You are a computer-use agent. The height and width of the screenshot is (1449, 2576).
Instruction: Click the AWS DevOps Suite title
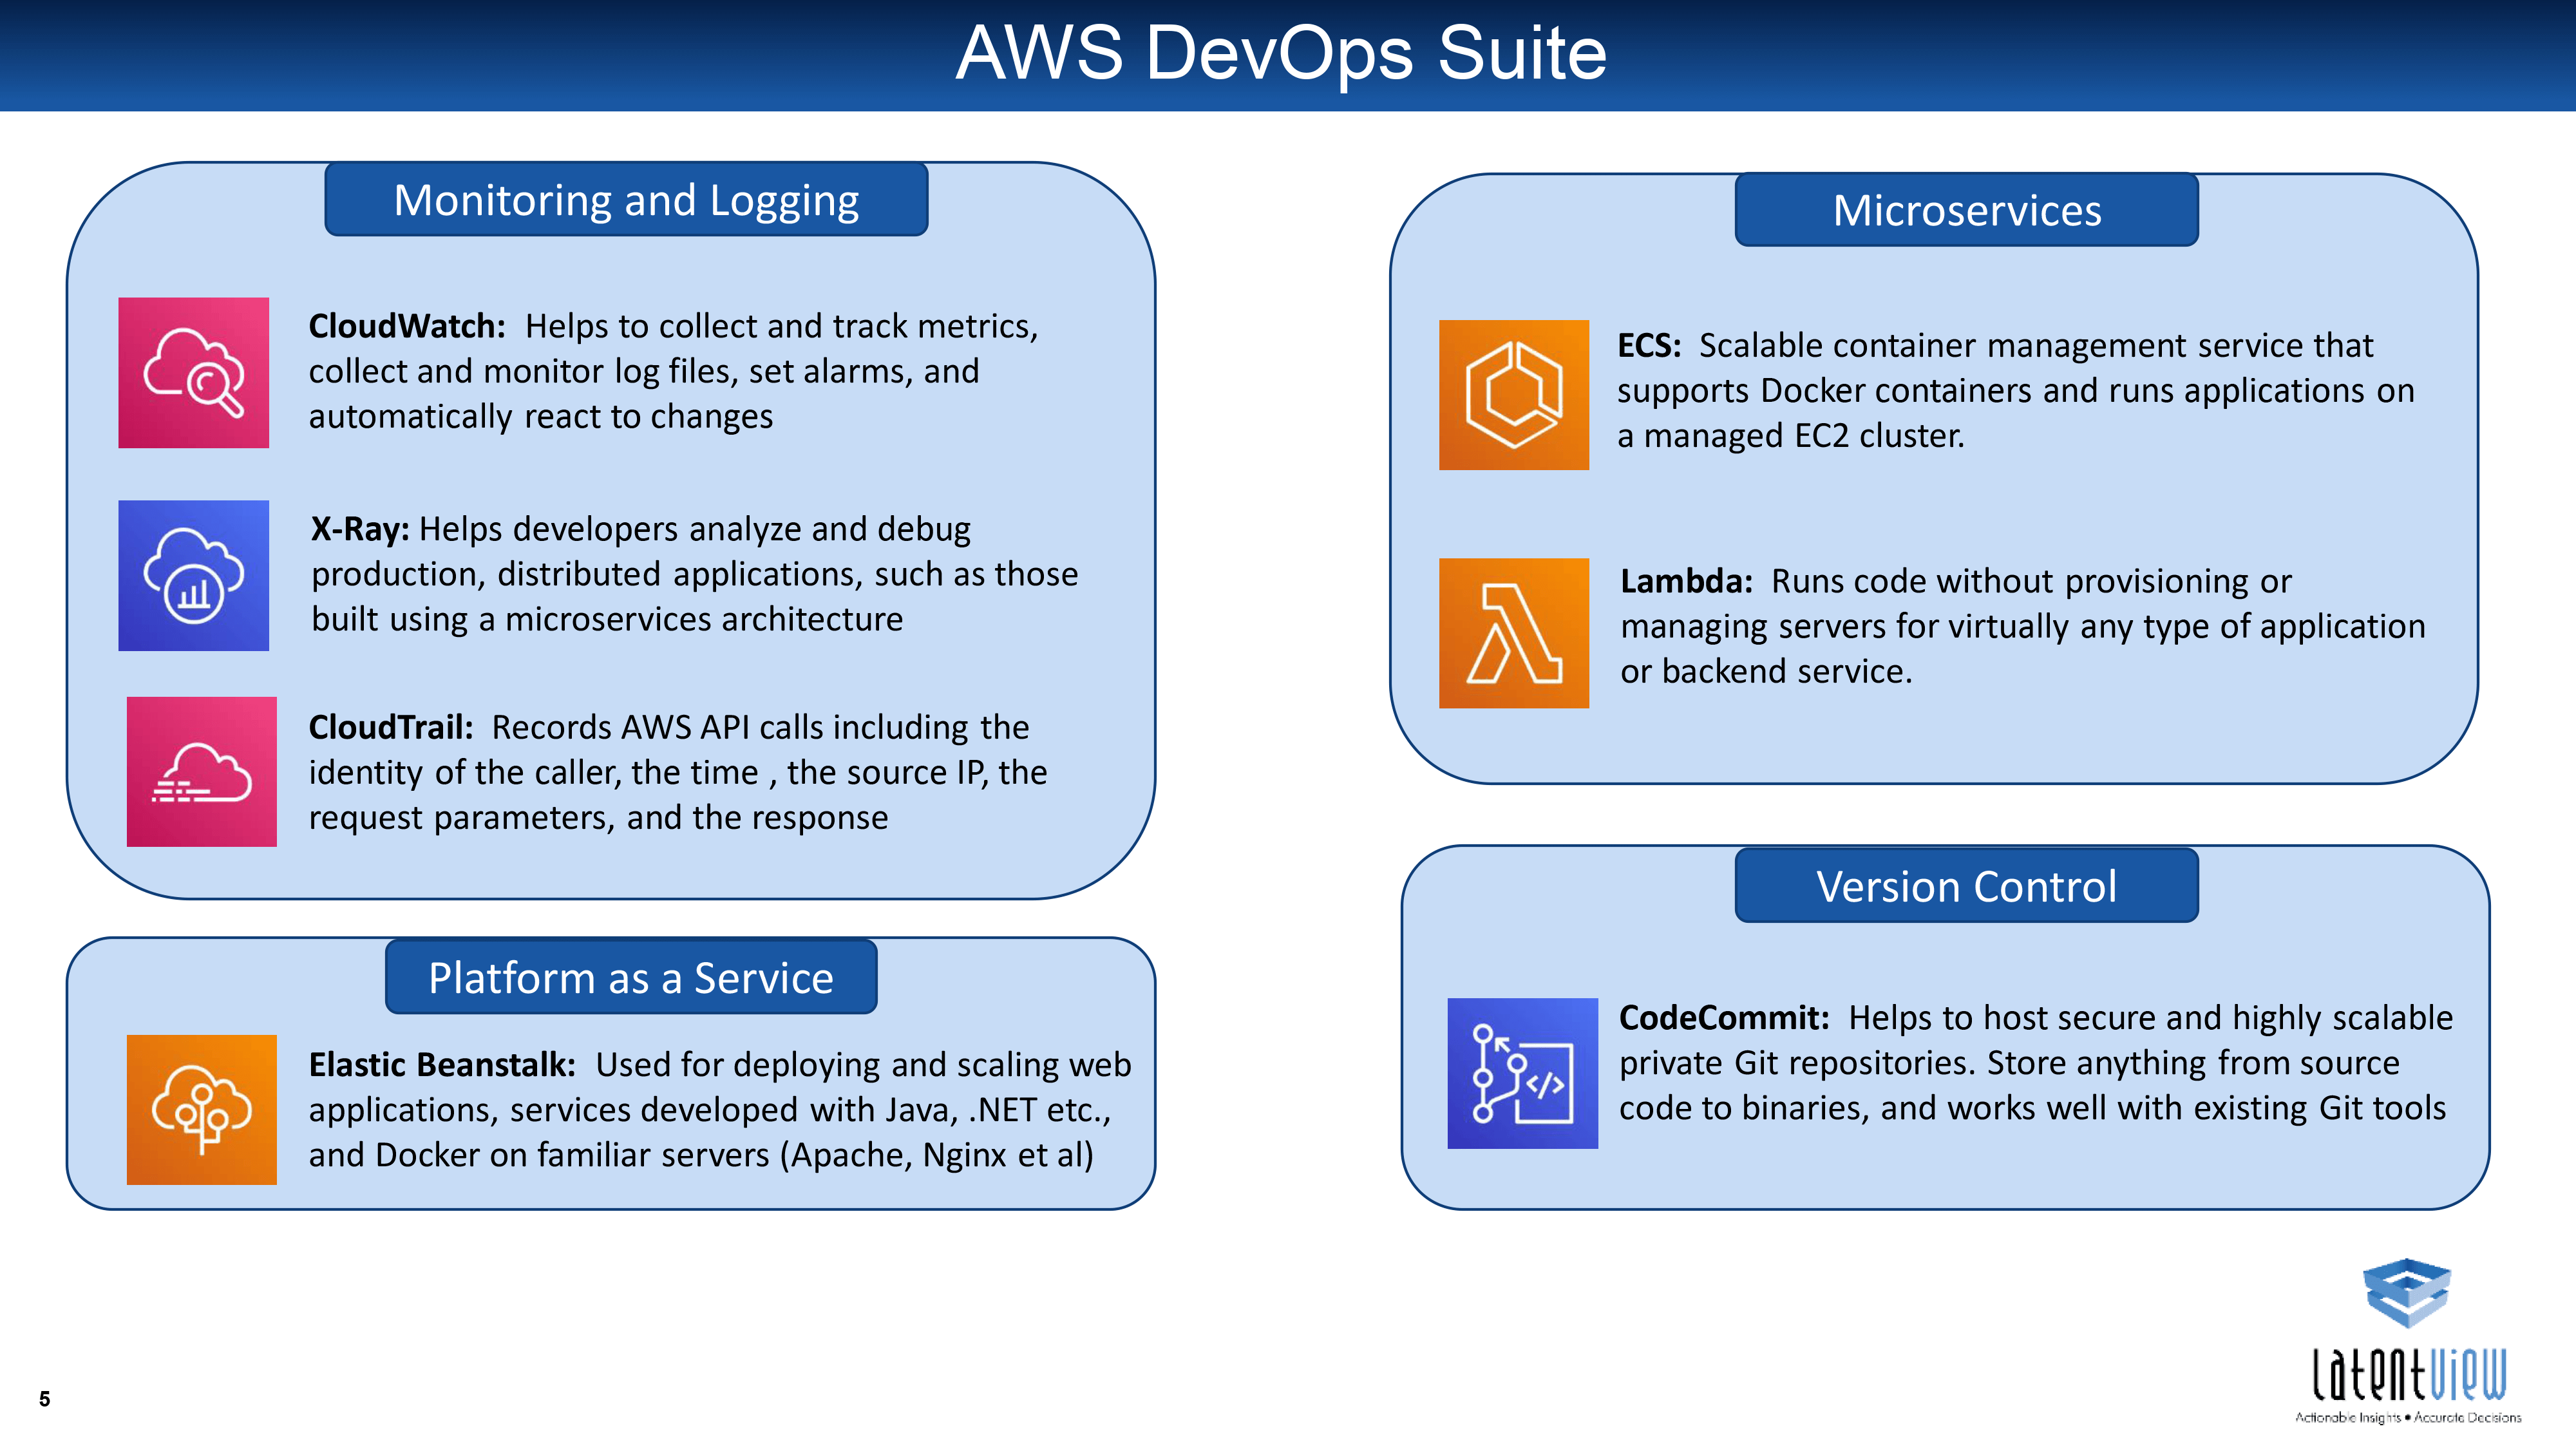point(1281,53)
